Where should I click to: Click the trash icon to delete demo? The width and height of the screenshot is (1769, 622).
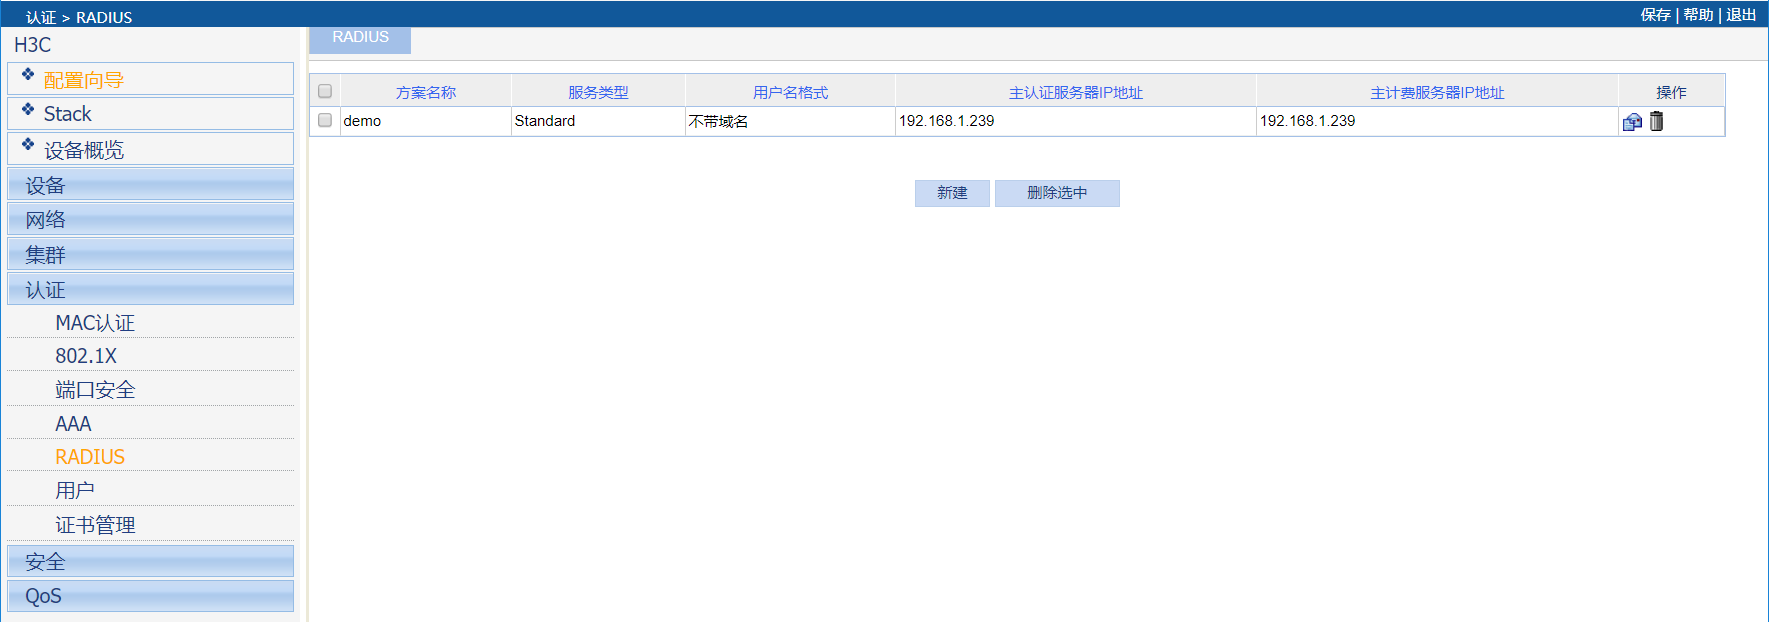coord(1656,121)
